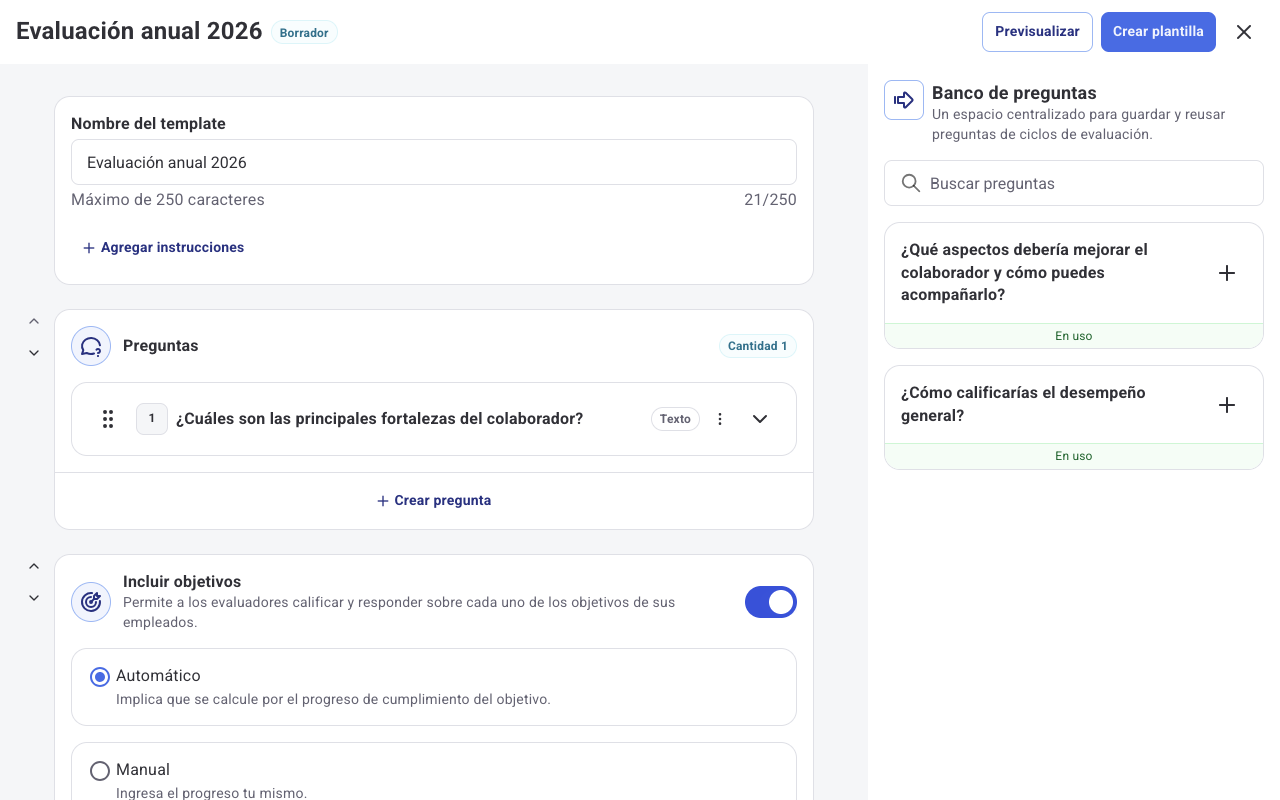Click Previsualizar button
This screenshot has height=800, width=1280.
click(1037, 32)
